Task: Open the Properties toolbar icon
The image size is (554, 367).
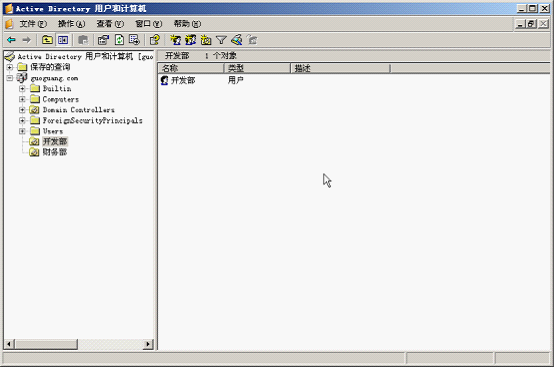Action: 103,40
